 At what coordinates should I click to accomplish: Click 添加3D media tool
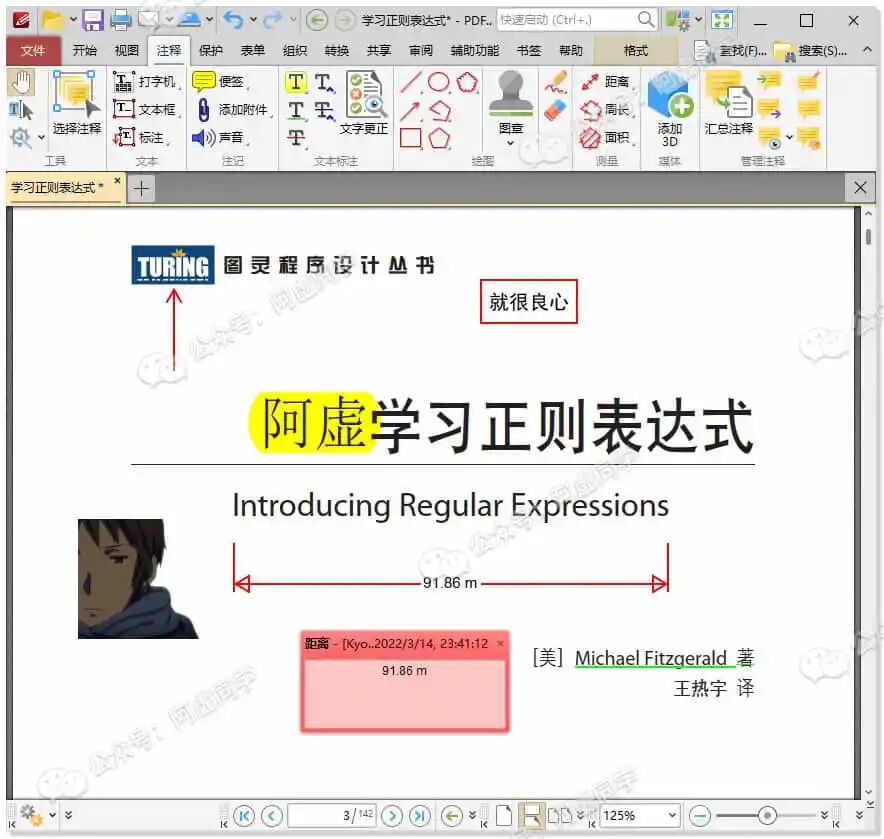tap(670, 111)
